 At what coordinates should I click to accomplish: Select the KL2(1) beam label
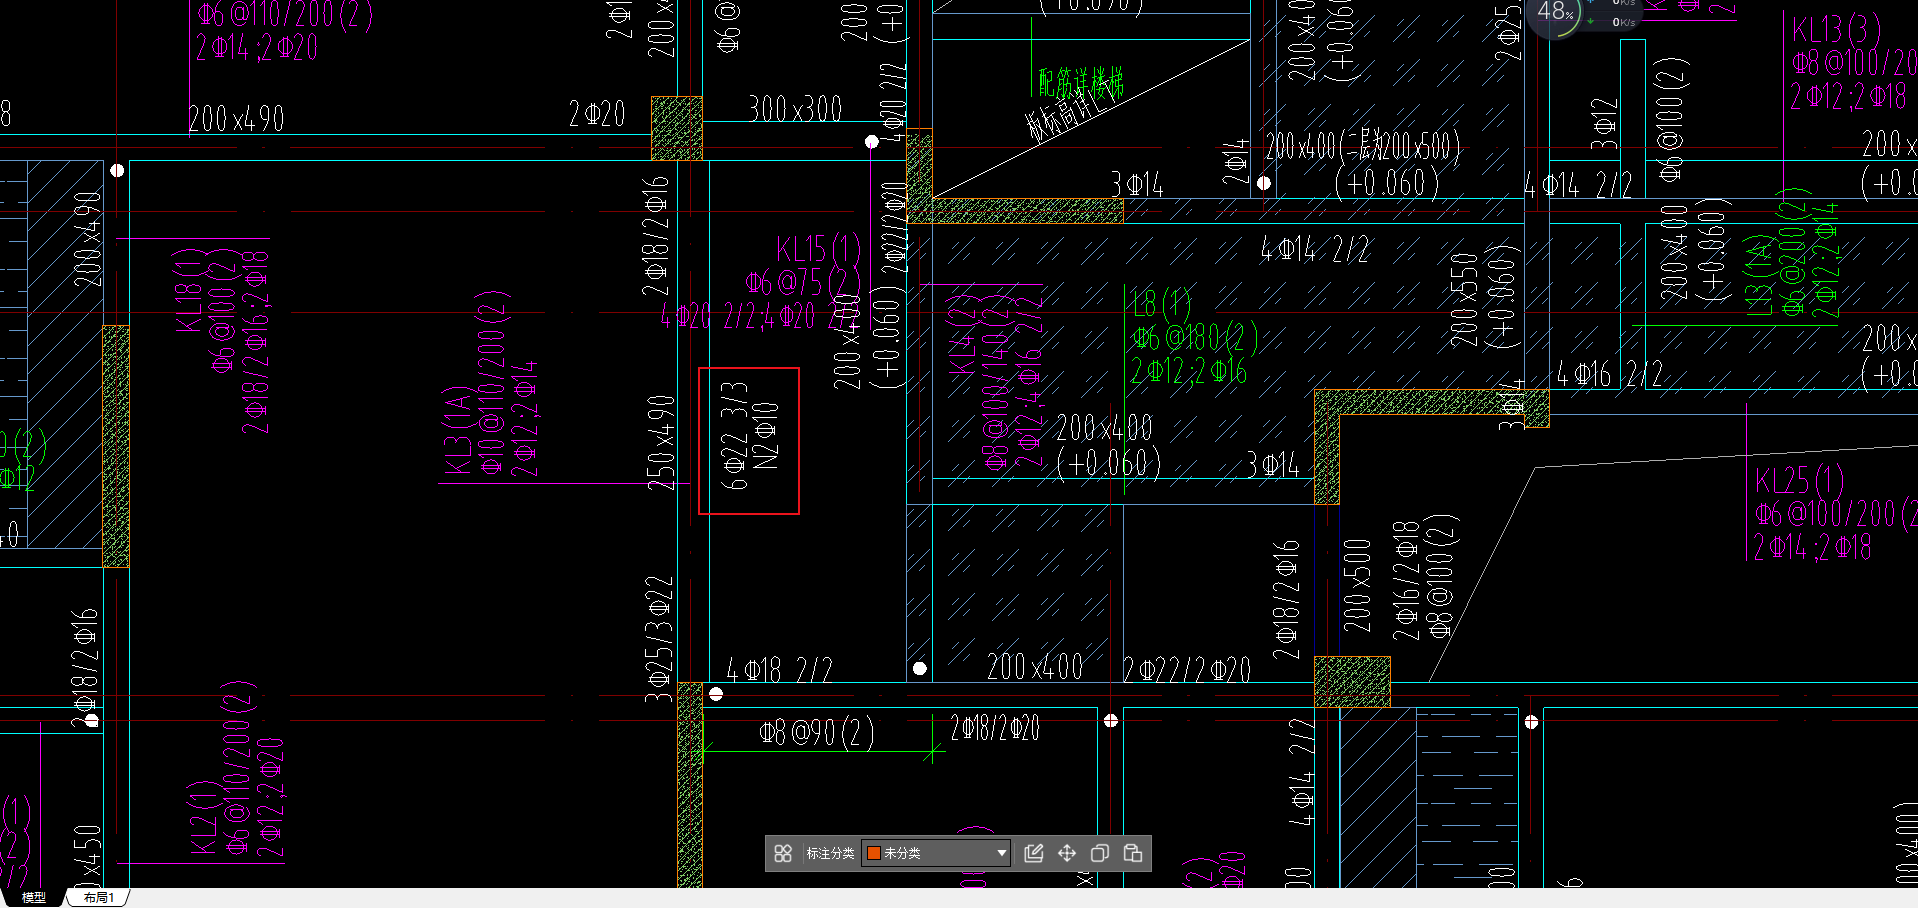[203, 818]
